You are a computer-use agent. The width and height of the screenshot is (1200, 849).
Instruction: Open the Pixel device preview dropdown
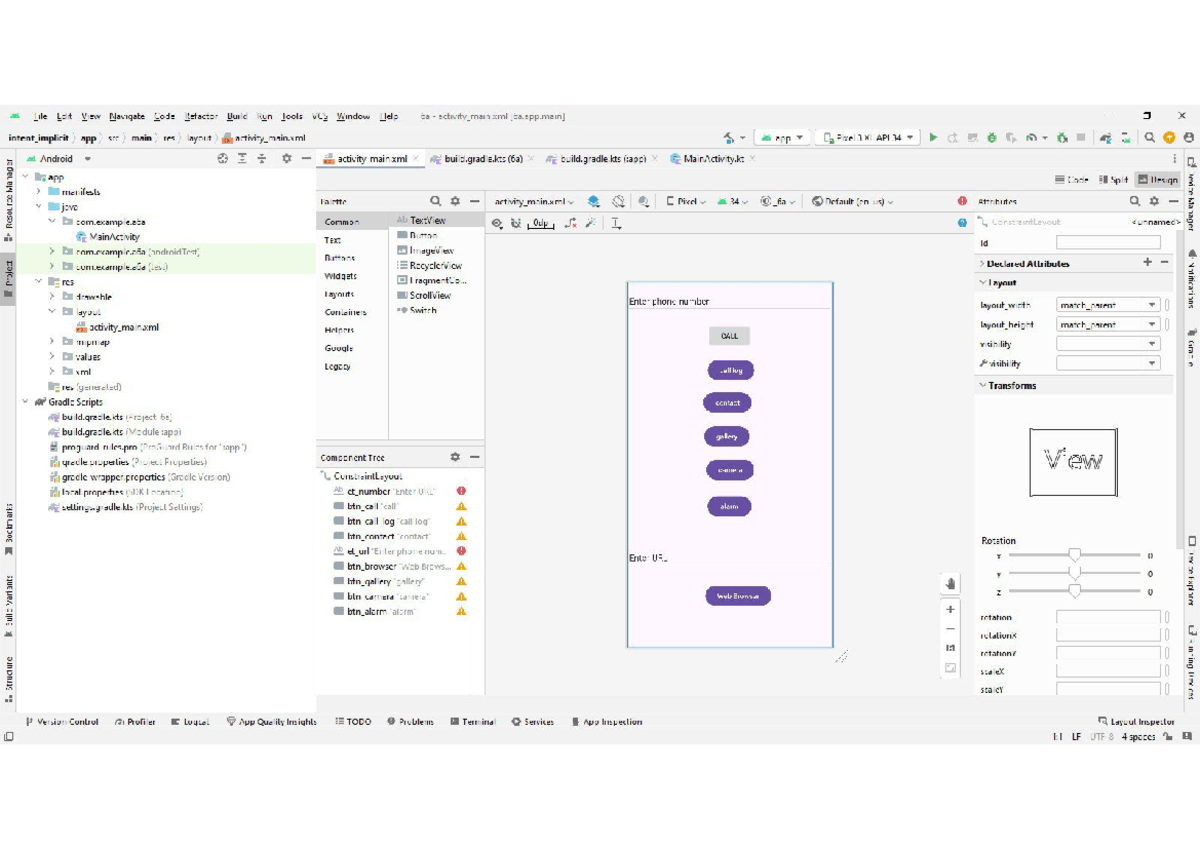click(686, 201)
